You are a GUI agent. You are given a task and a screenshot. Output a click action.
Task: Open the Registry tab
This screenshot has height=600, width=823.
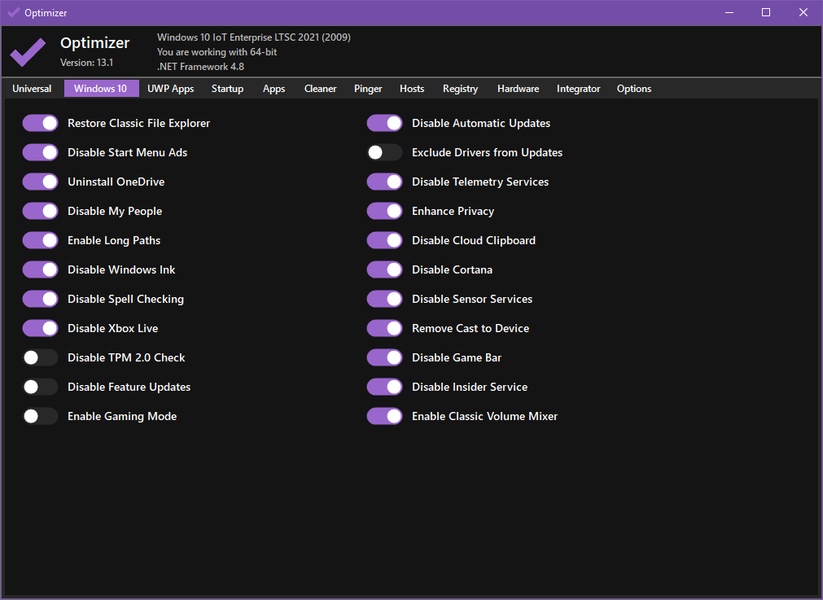tap(460, 89)
